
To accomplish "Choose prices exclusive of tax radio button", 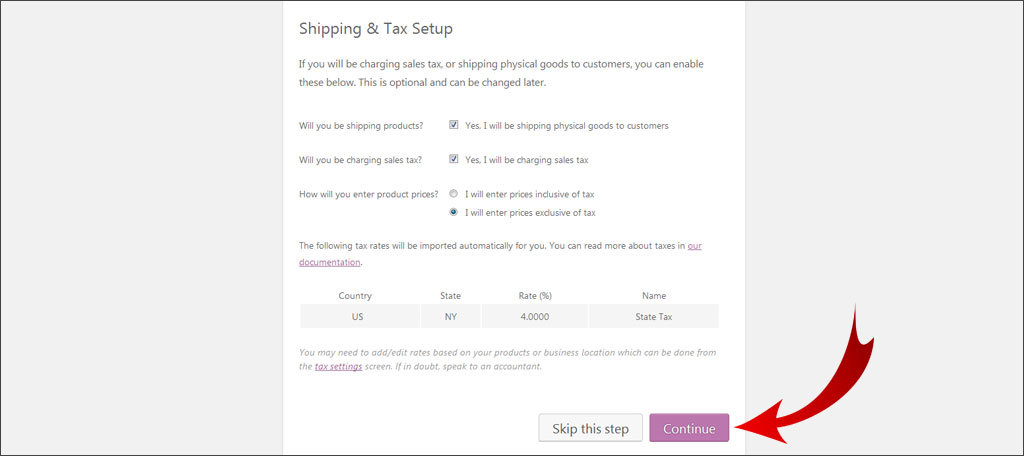I will (x=454, y=212).
